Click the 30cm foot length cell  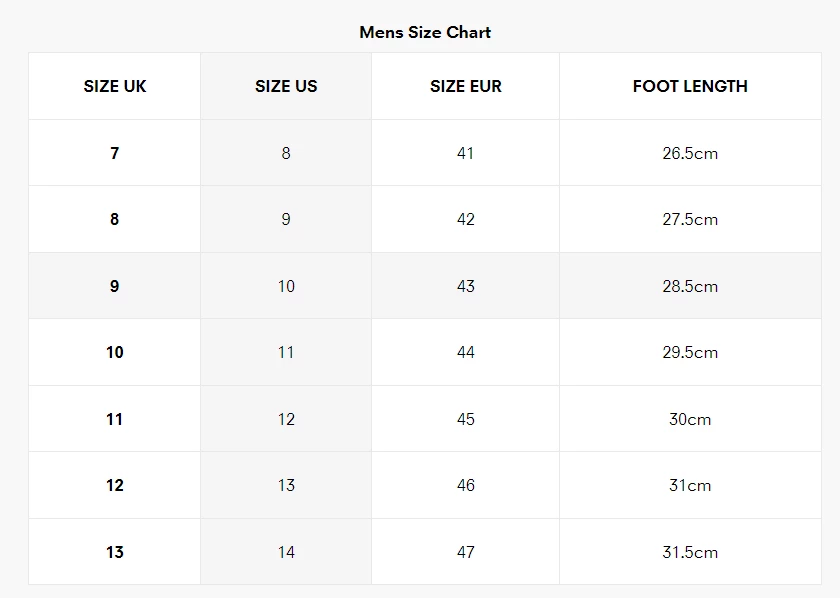pyautogui.click(x=690, y=419)
